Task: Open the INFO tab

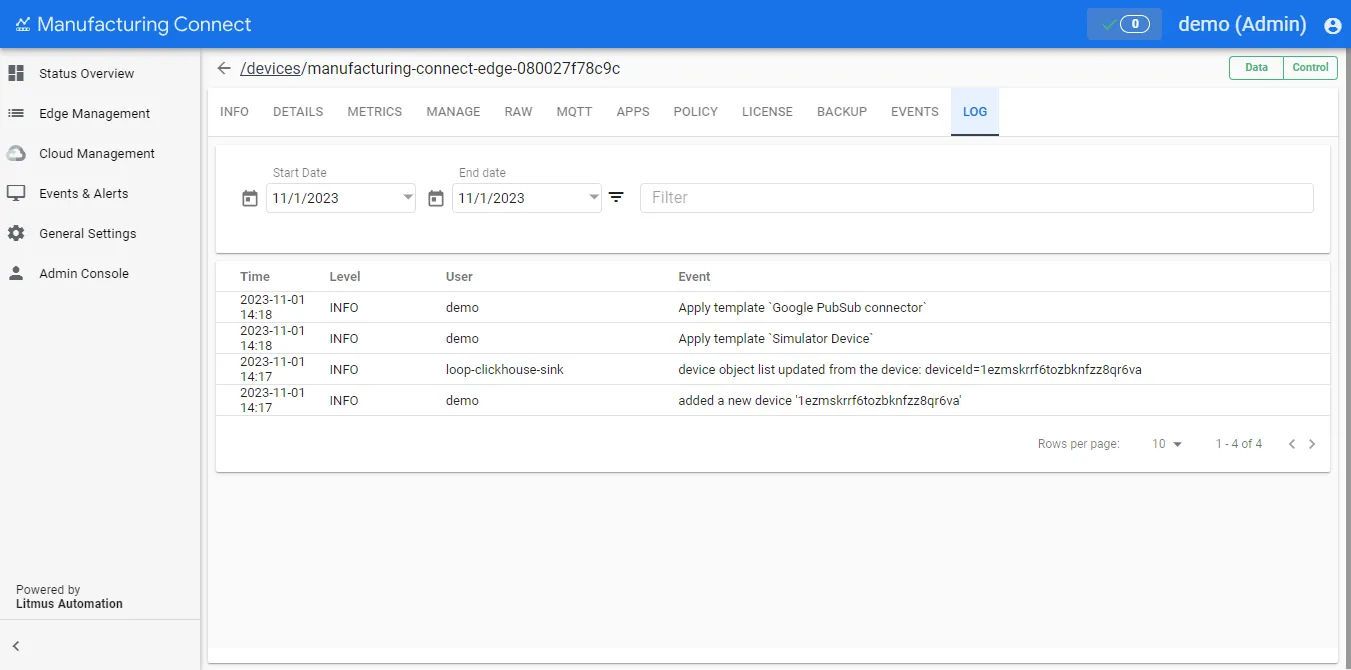Action: coord(234,112)
